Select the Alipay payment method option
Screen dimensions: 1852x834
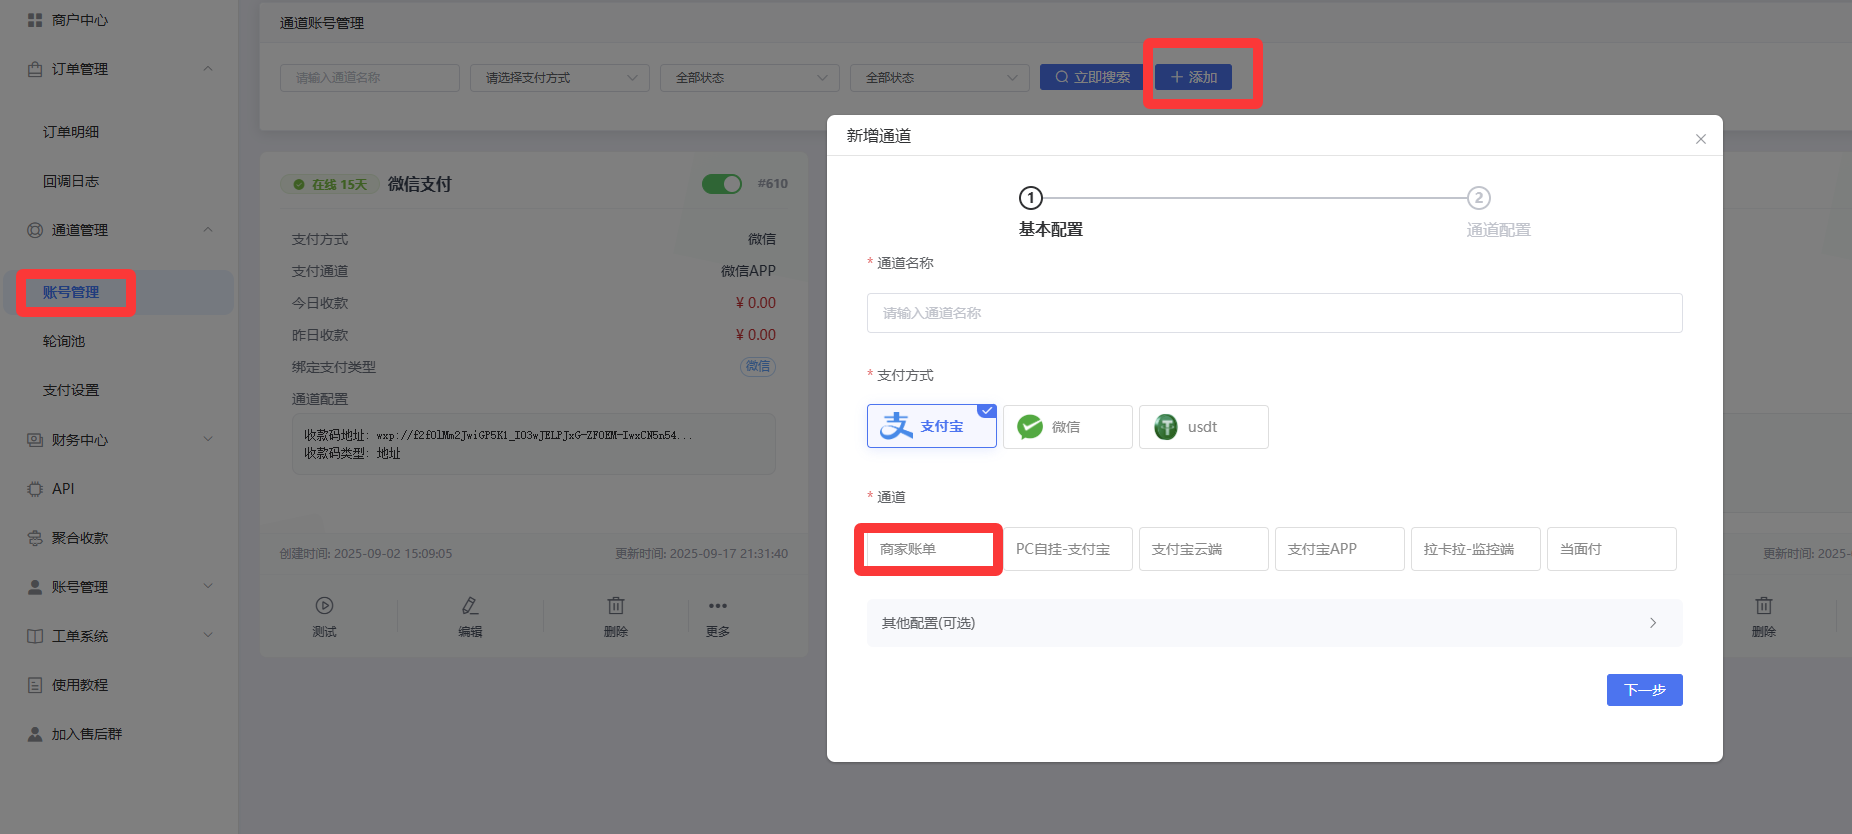[931, 427]
